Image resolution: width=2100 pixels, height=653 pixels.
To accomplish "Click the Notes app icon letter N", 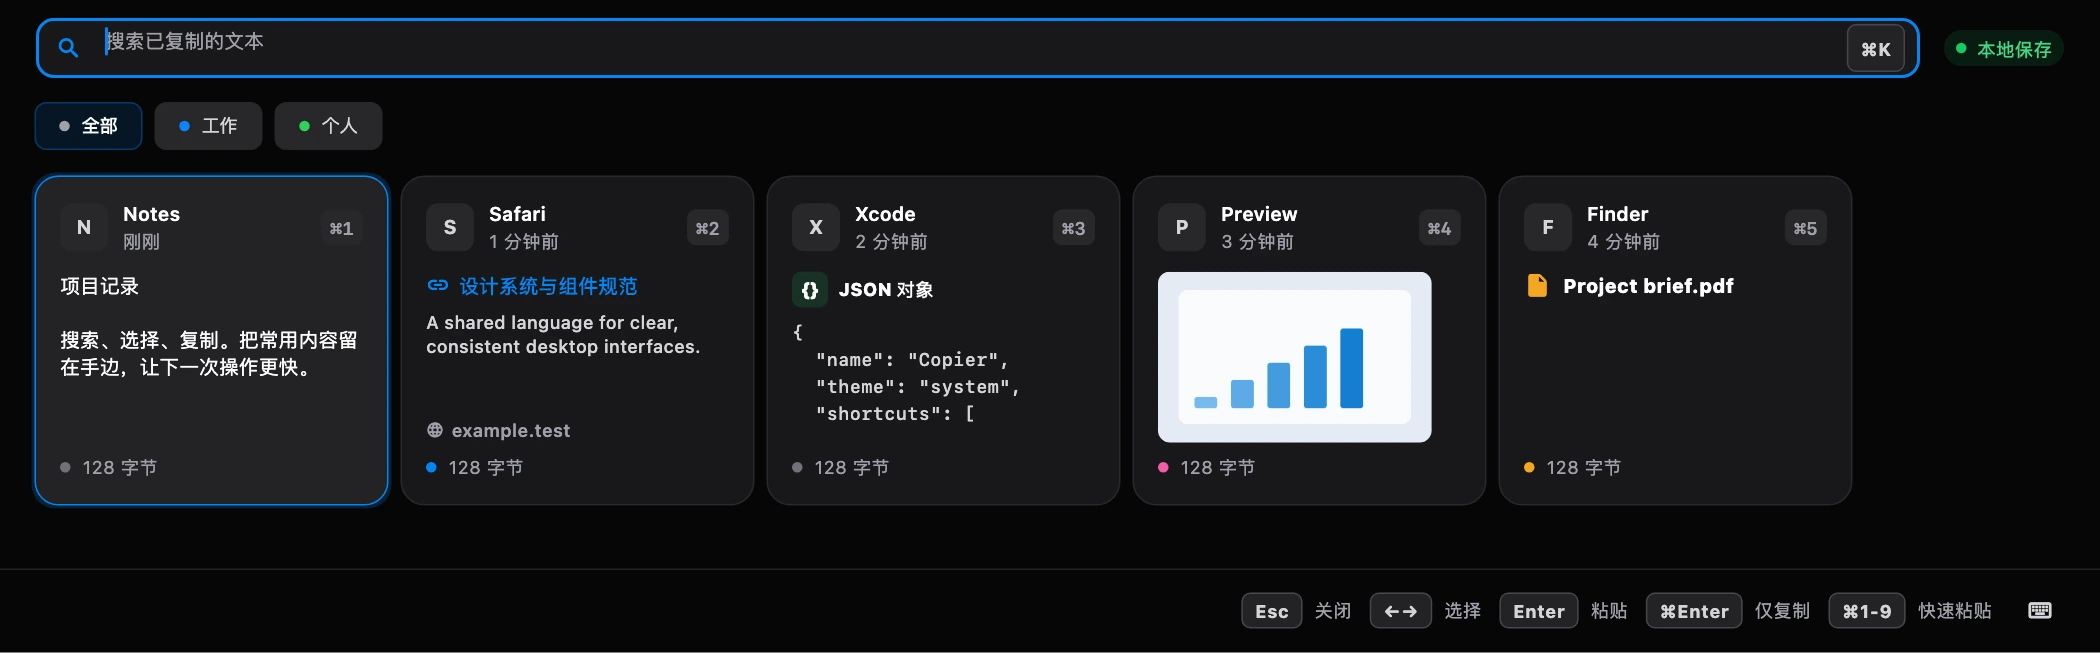I will [x=84, y=228].
